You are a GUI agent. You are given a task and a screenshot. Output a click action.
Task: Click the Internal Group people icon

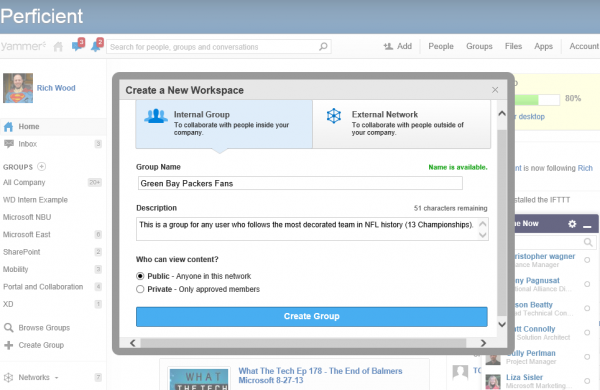pyautogui.click(x=156, y=116)
